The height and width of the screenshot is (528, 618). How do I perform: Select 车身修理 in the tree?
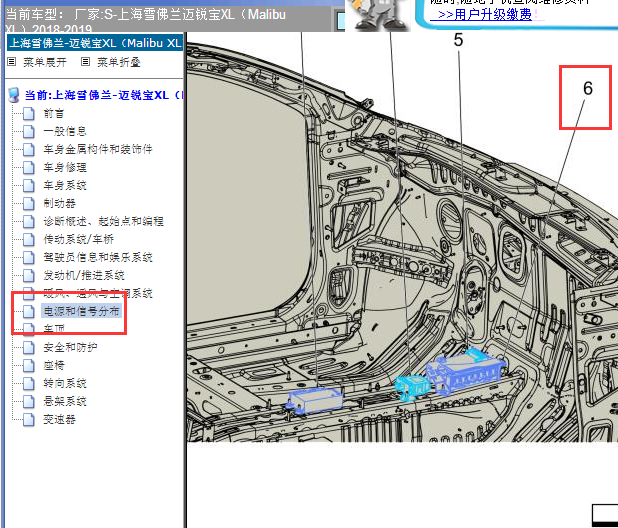65,167
